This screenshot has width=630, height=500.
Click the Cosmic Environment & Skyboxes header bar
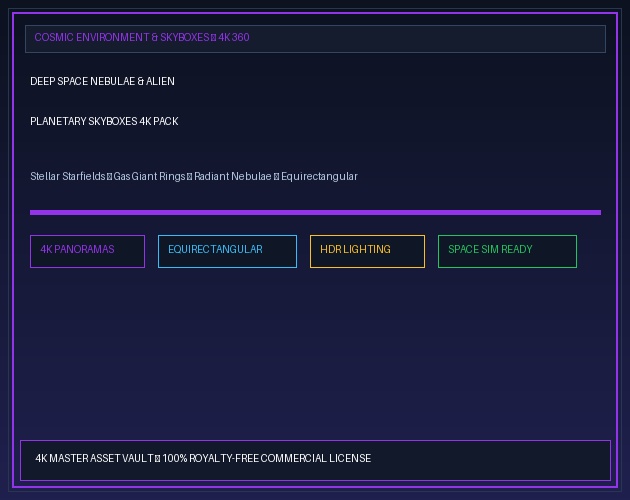pyautogui.click(x=315, y=39)
